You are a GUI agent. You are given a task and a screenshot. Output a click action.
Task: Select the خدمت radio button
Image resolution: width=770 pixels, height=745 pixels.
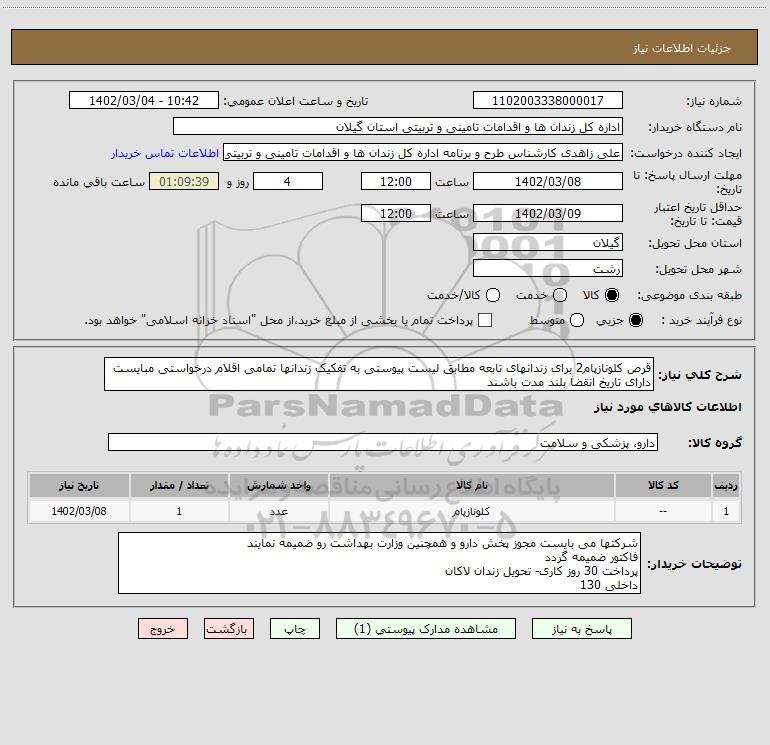pyautogui.click(x=560, y=295)
